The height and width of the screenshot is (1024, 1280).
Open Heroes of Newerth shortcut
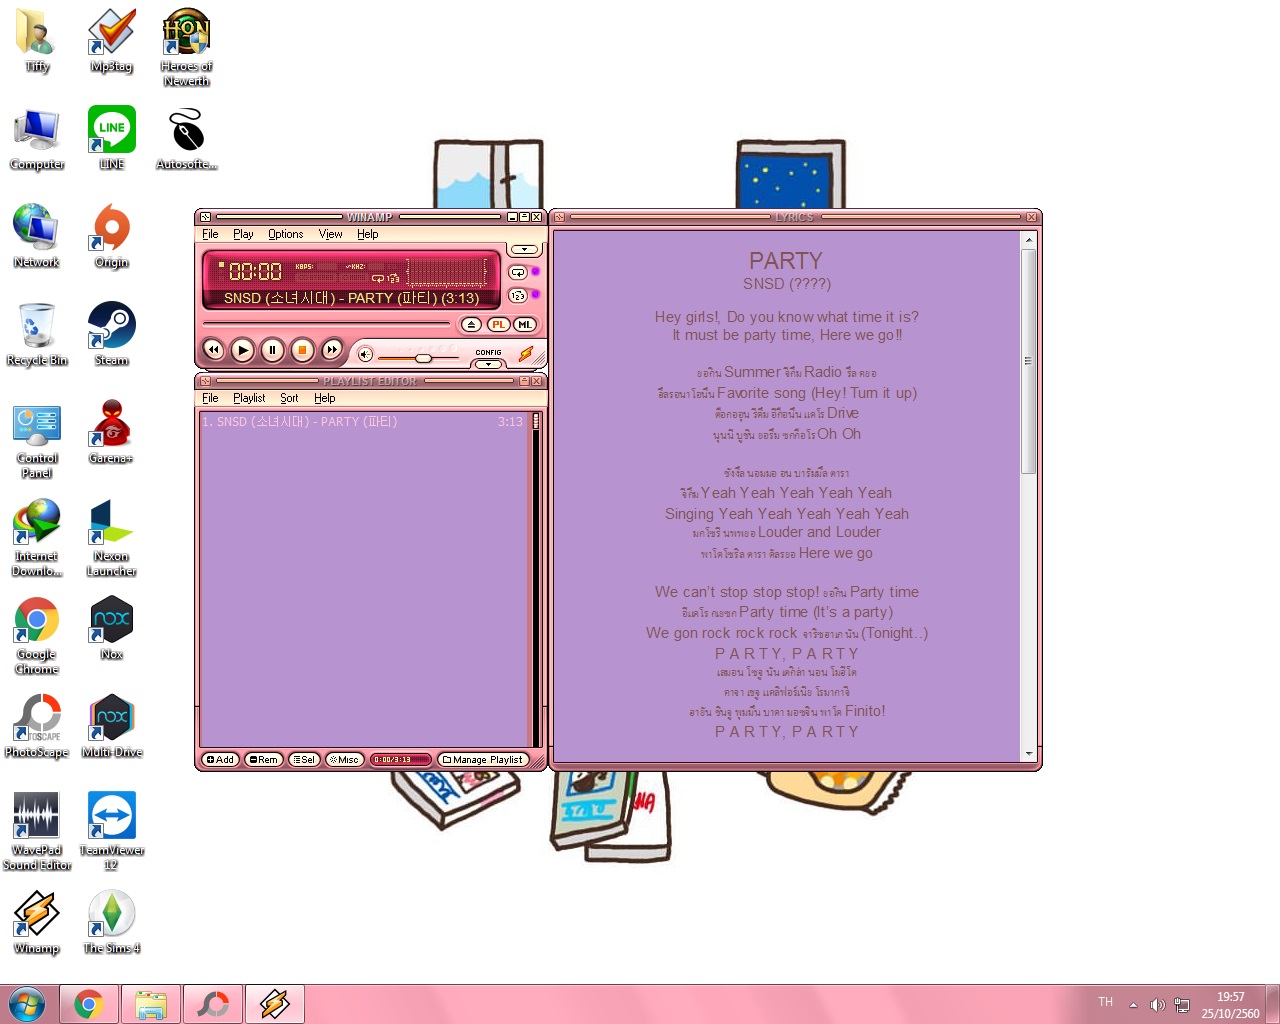186,47
